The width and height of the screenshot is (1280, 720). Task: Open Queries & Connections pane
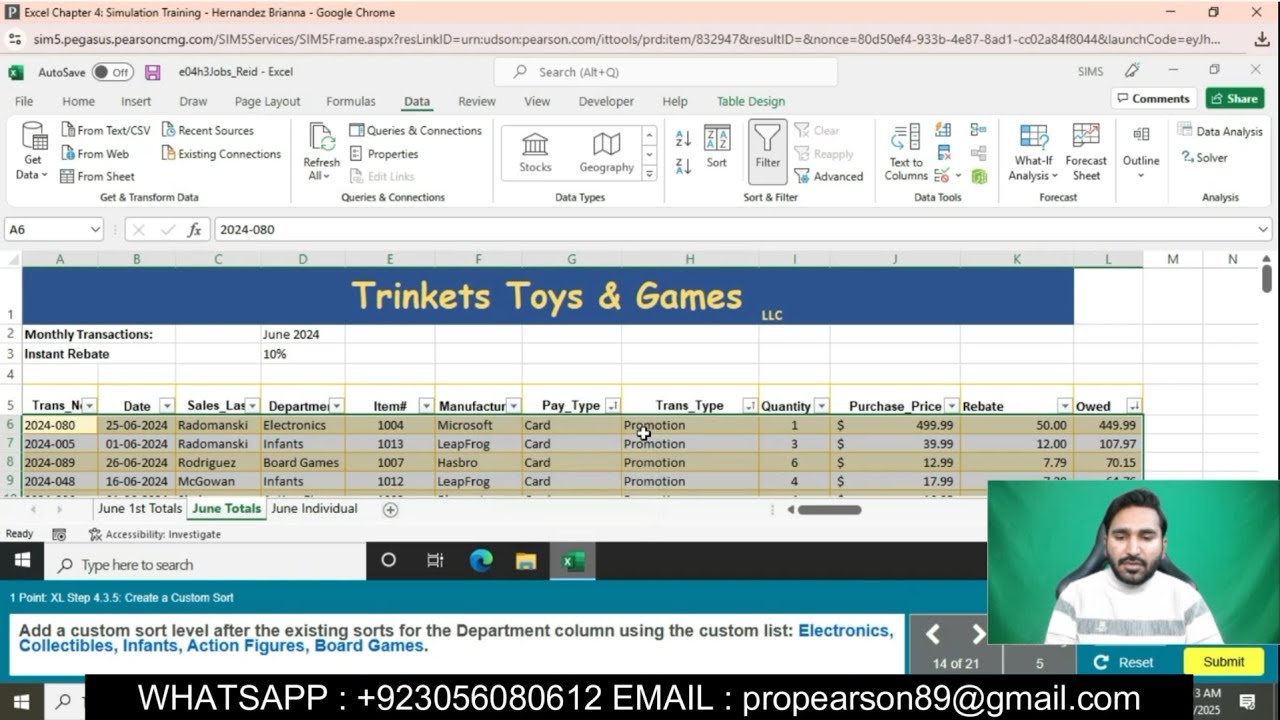click(x=415, y=130)
